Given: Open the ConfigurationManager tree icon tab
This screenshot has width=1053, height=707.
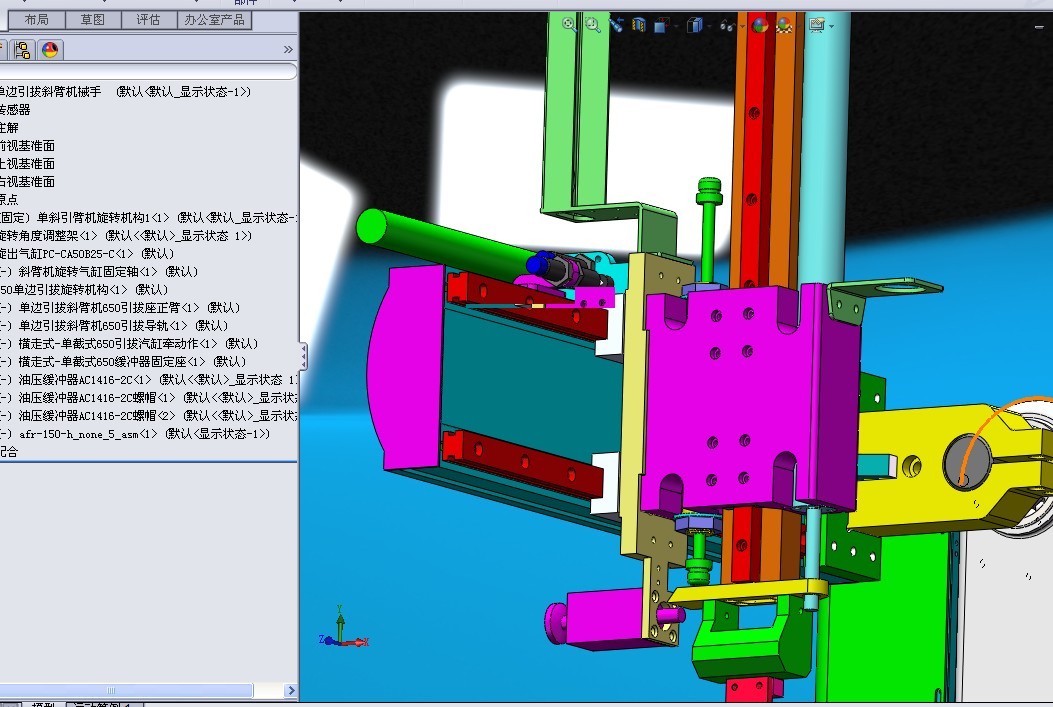Looking at the screenshot, I should click(22, 50).
